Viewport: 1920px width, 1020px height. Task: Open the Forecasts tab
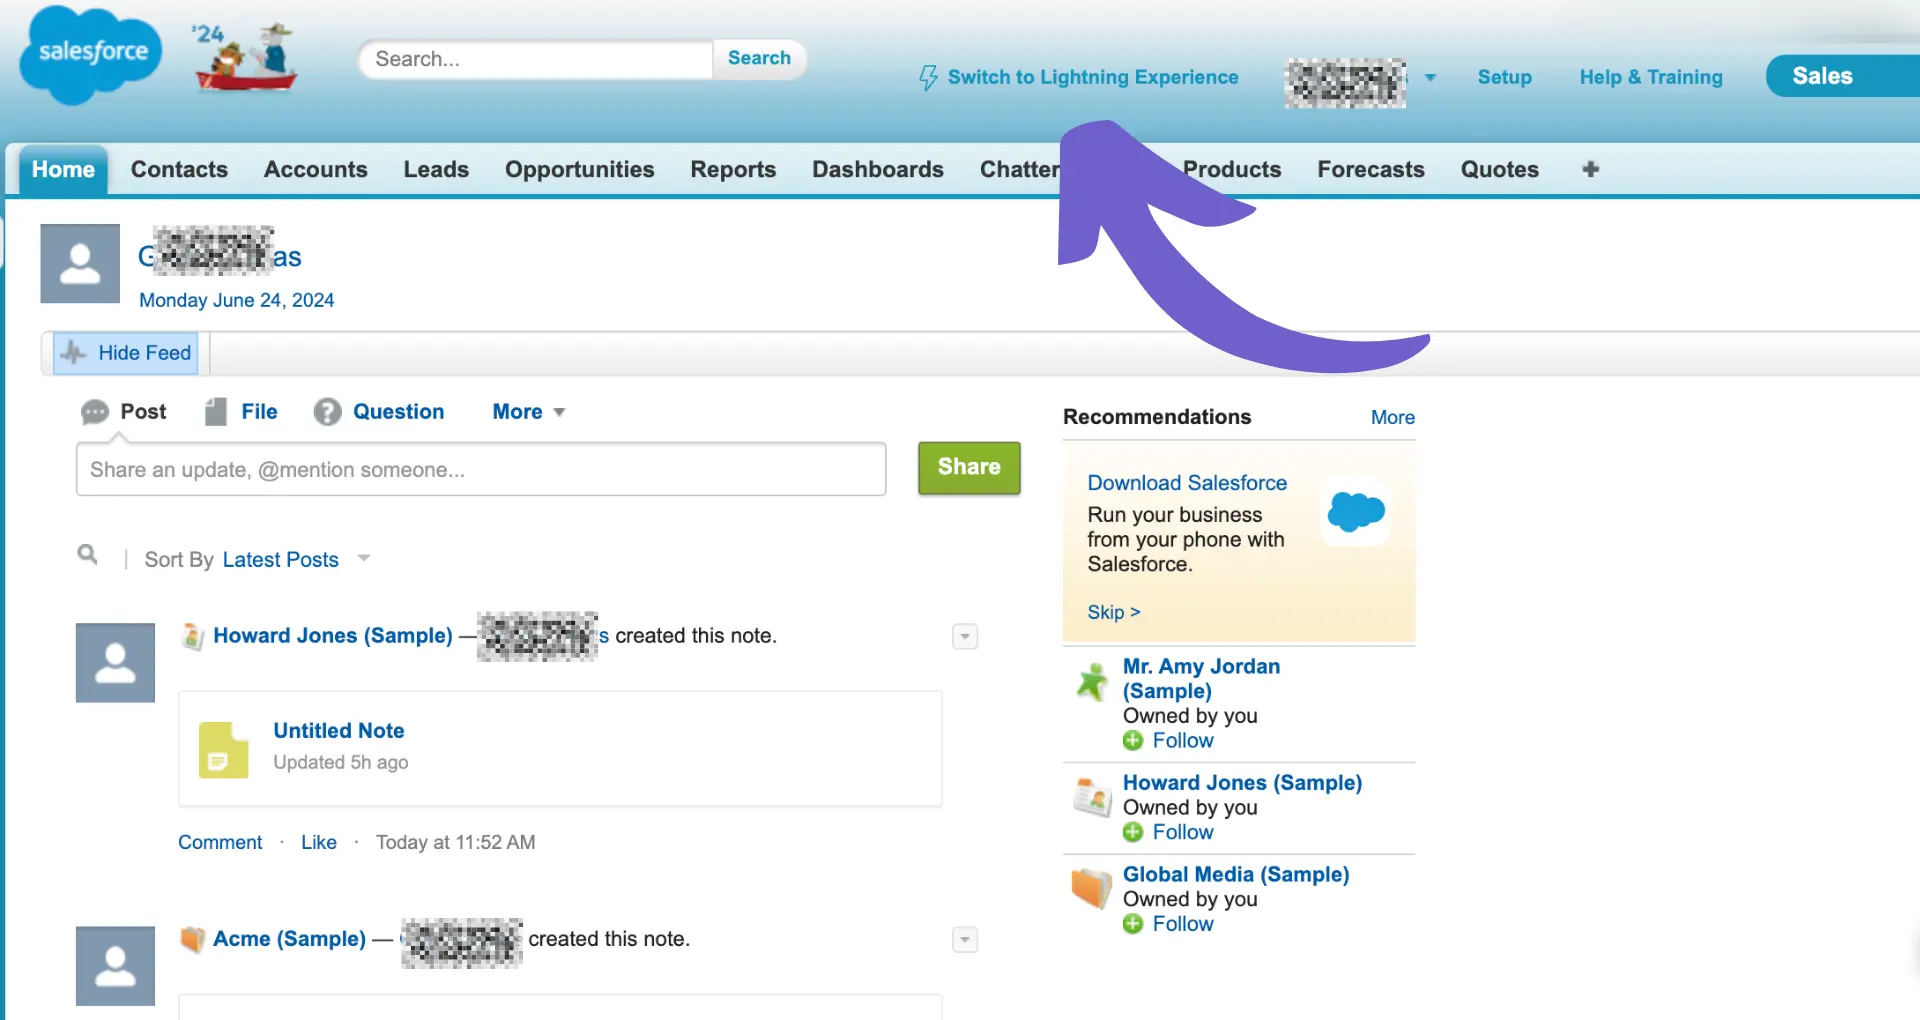coord(1371,169)
